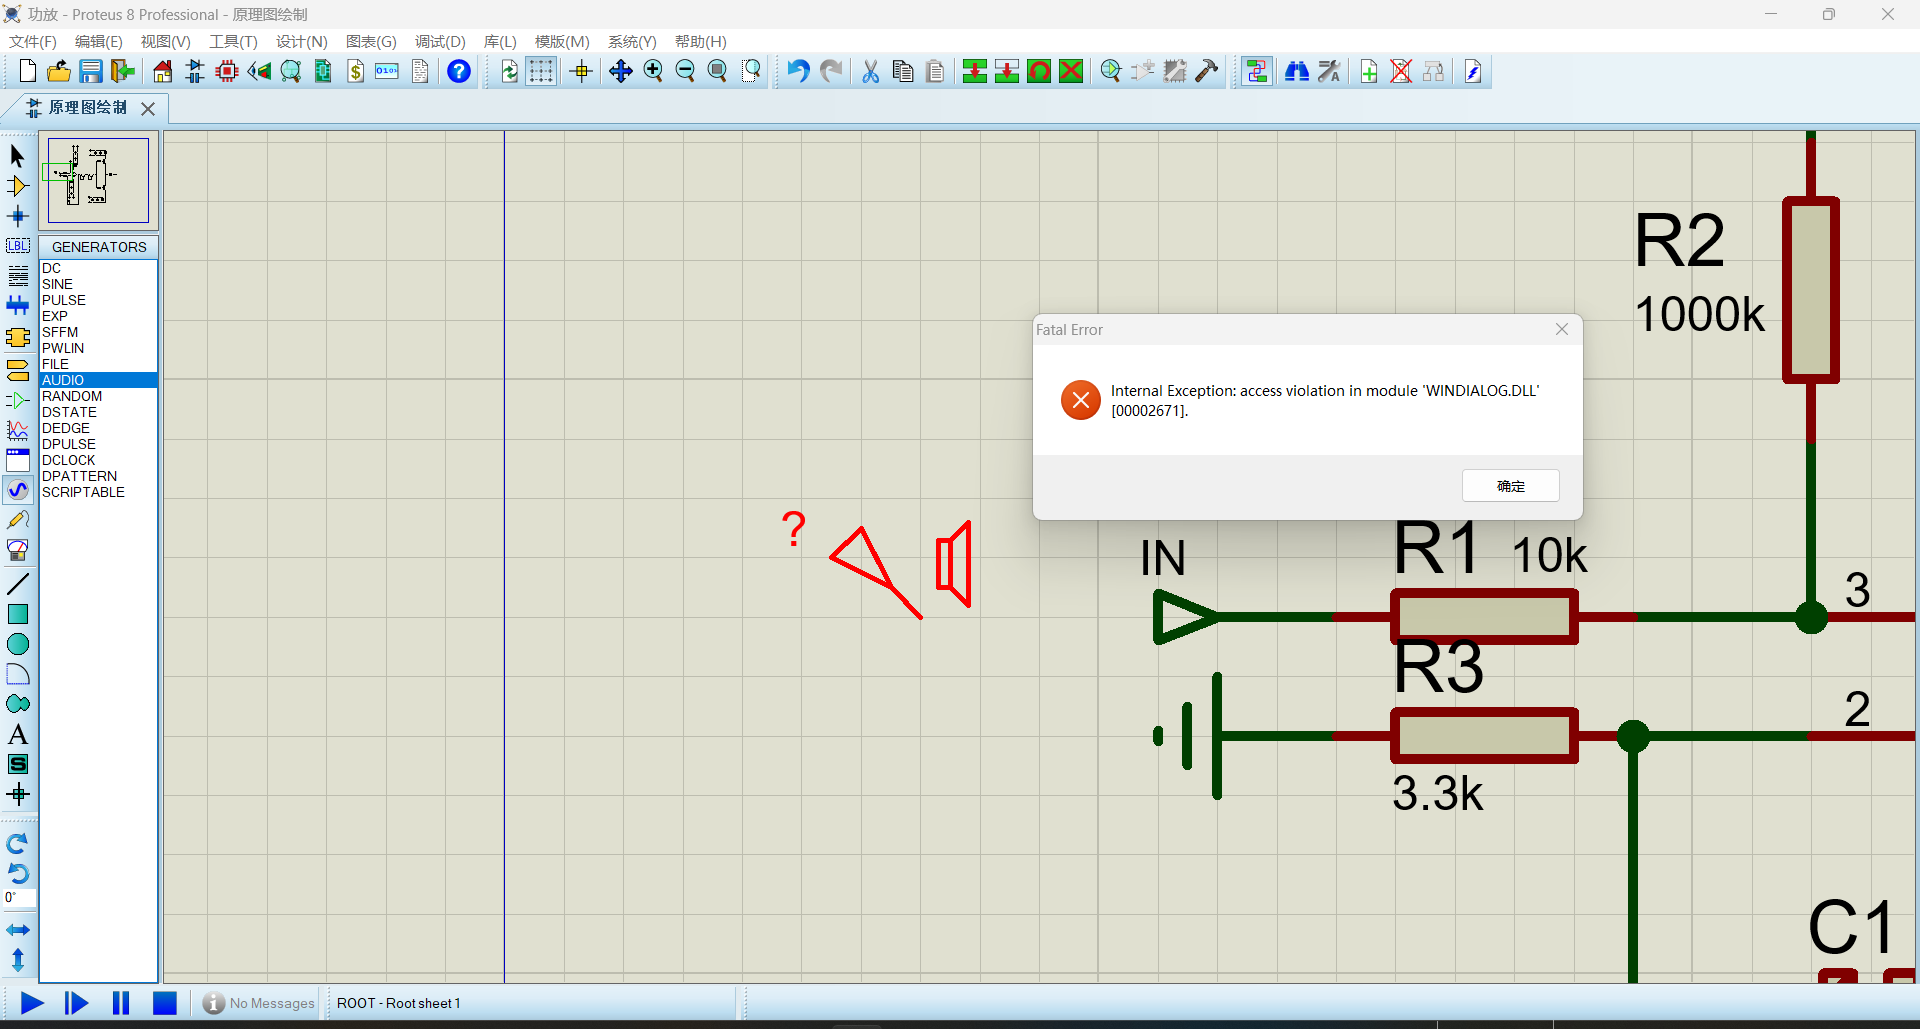1920x1029 pixels.
Task: Select the Generator mode tool in sidebar
Action: tap(18, 490)
